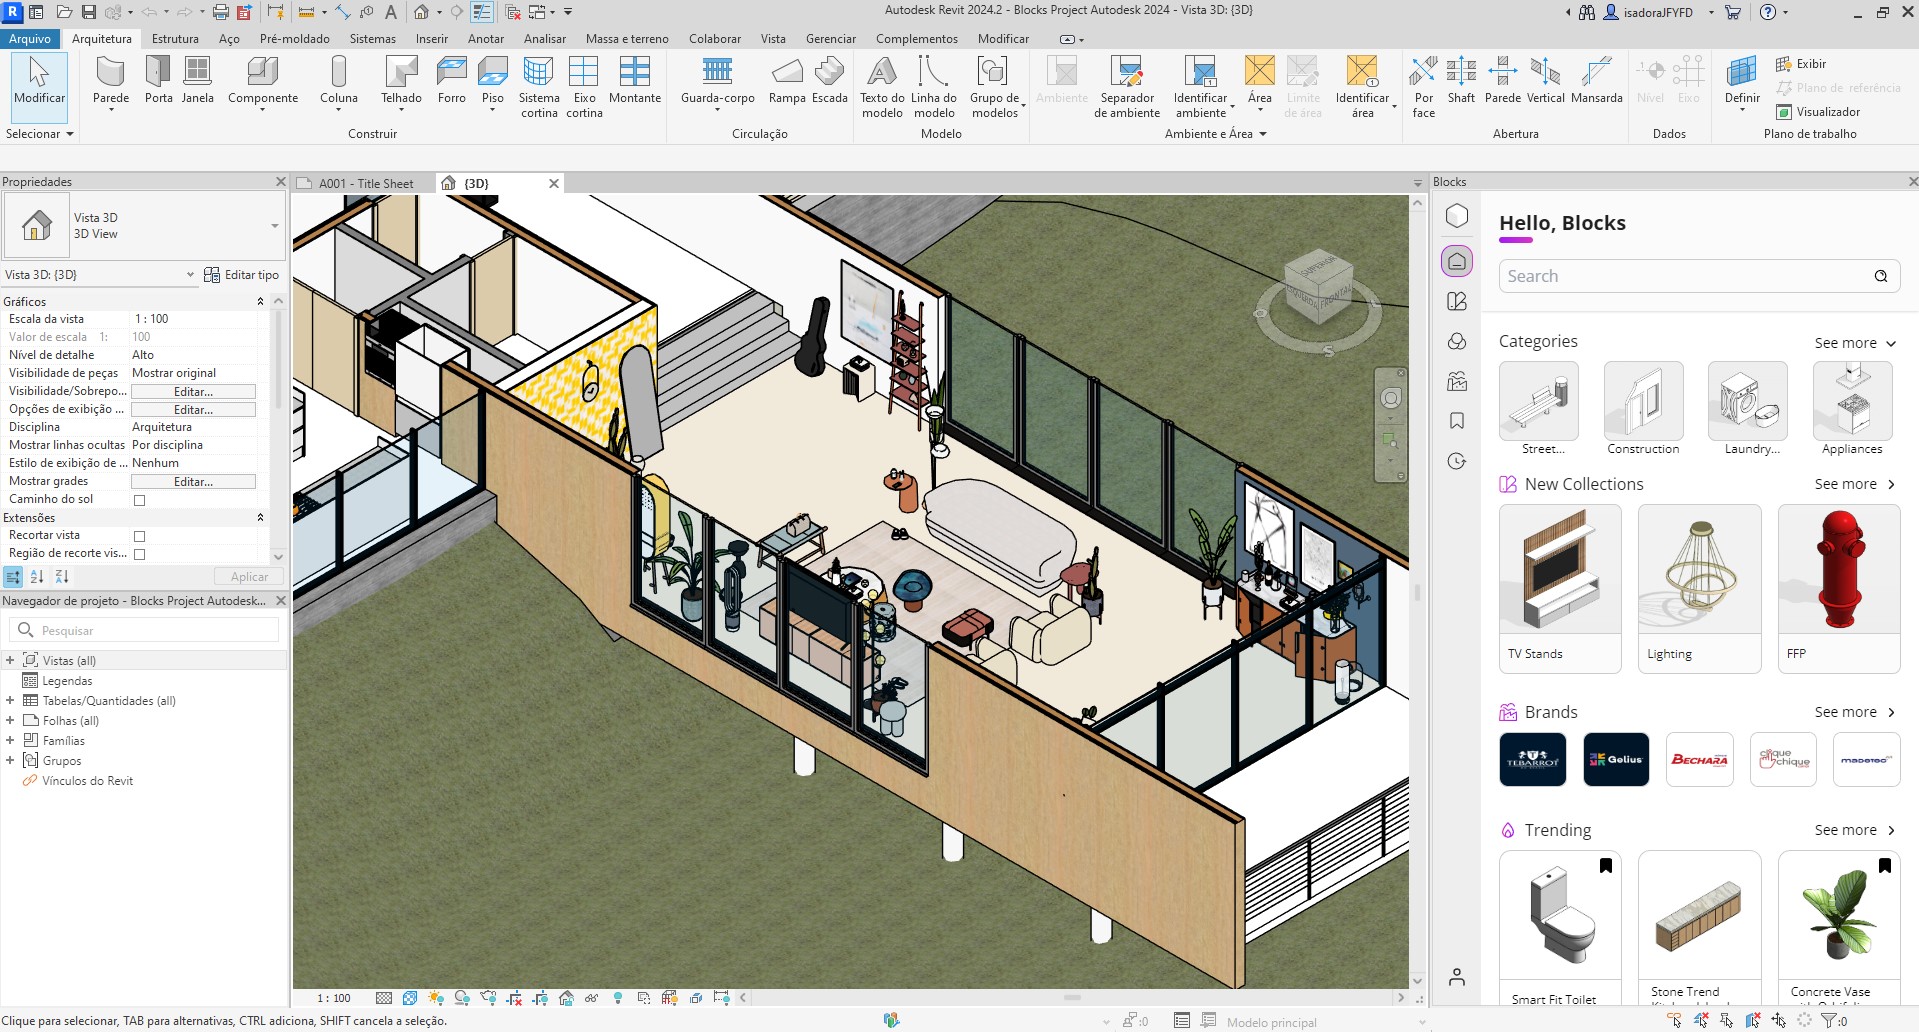Expand the Folhas (all) tree node
This screenshot has width=1919, height=1032.
[x=10, y=721]
